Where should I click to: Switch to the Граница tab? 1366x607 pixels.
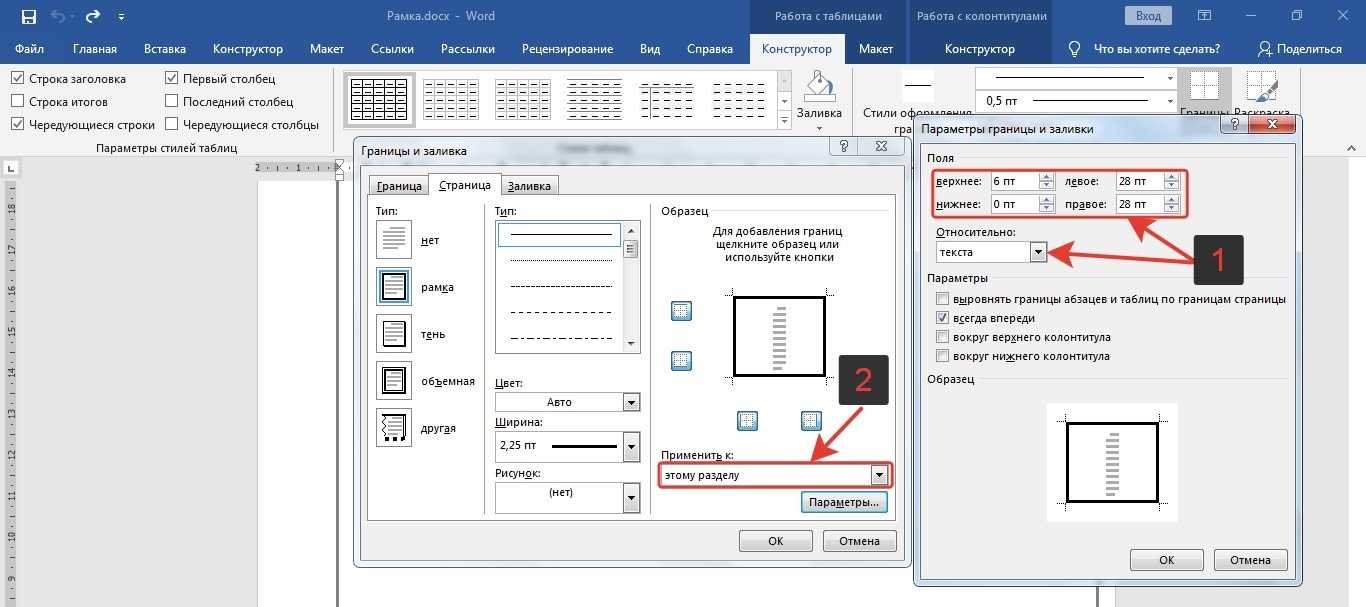pyautogui.click(x=398, y=186)
